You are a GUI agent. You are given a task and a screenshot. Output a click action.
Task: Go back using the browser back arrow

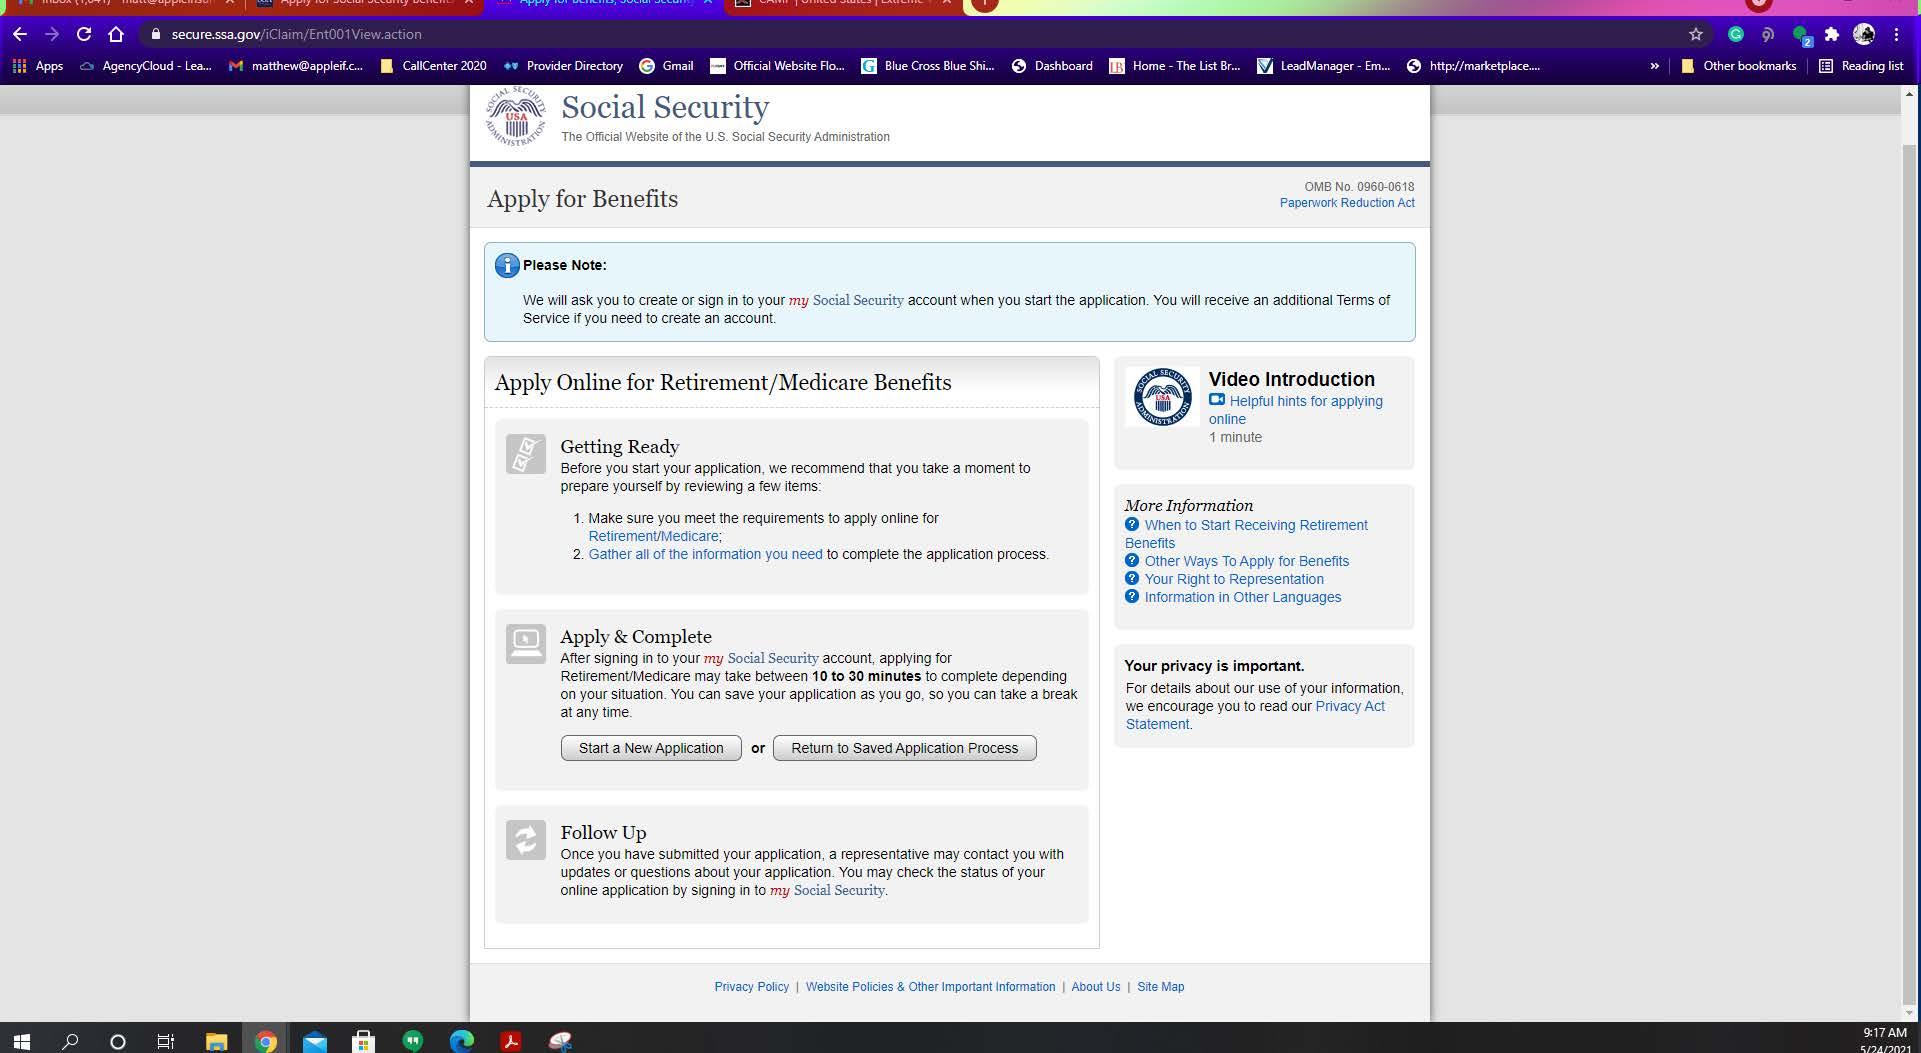click(19, 34)
